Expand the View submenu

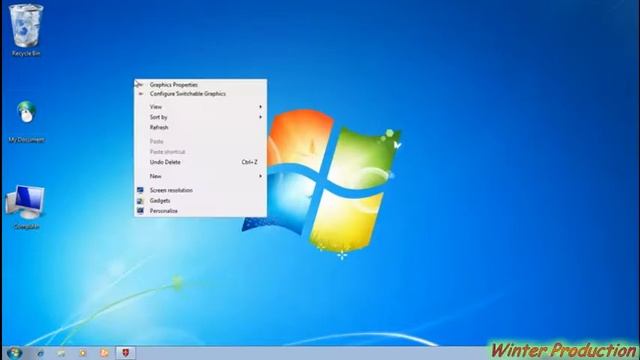[200, 107]
